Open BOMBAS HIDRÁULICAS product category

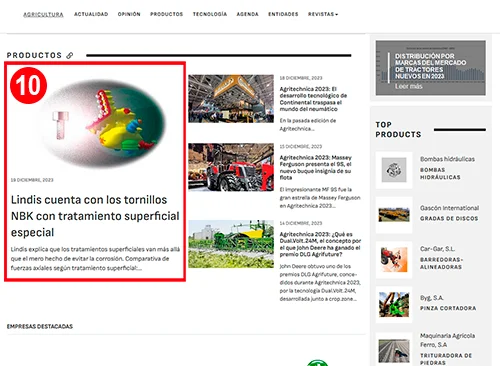(440, 174)
